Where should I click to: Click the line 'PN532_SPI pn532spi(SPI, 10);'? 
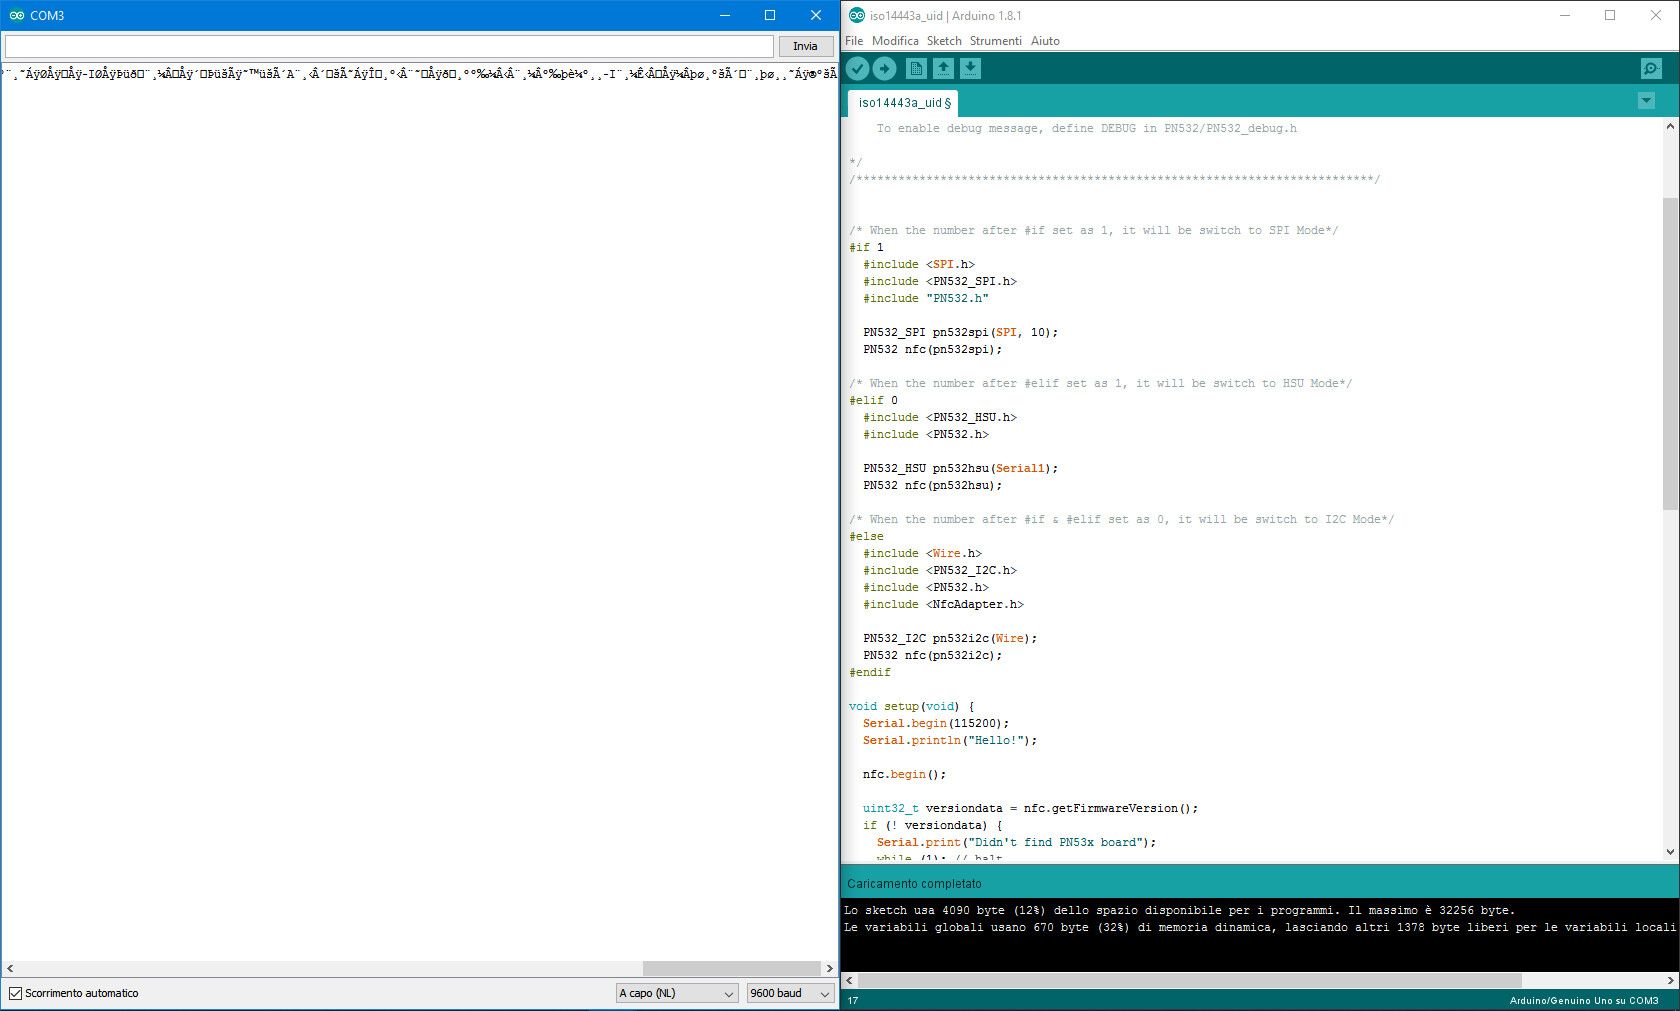(x=960, y=332)
